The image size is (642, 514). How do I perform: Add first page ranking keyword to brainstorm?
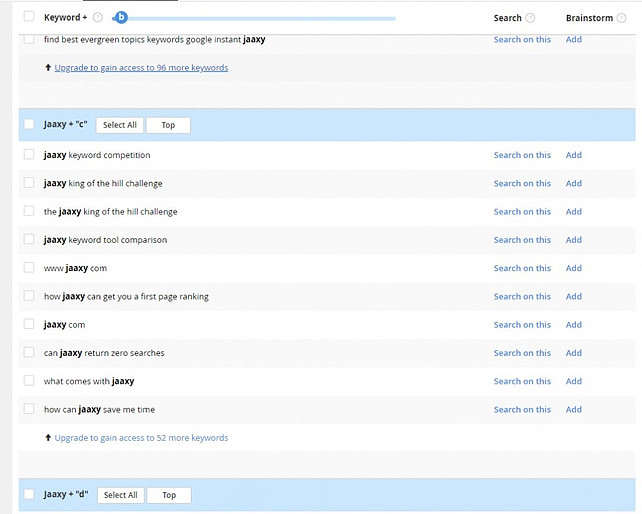point(574,296)
